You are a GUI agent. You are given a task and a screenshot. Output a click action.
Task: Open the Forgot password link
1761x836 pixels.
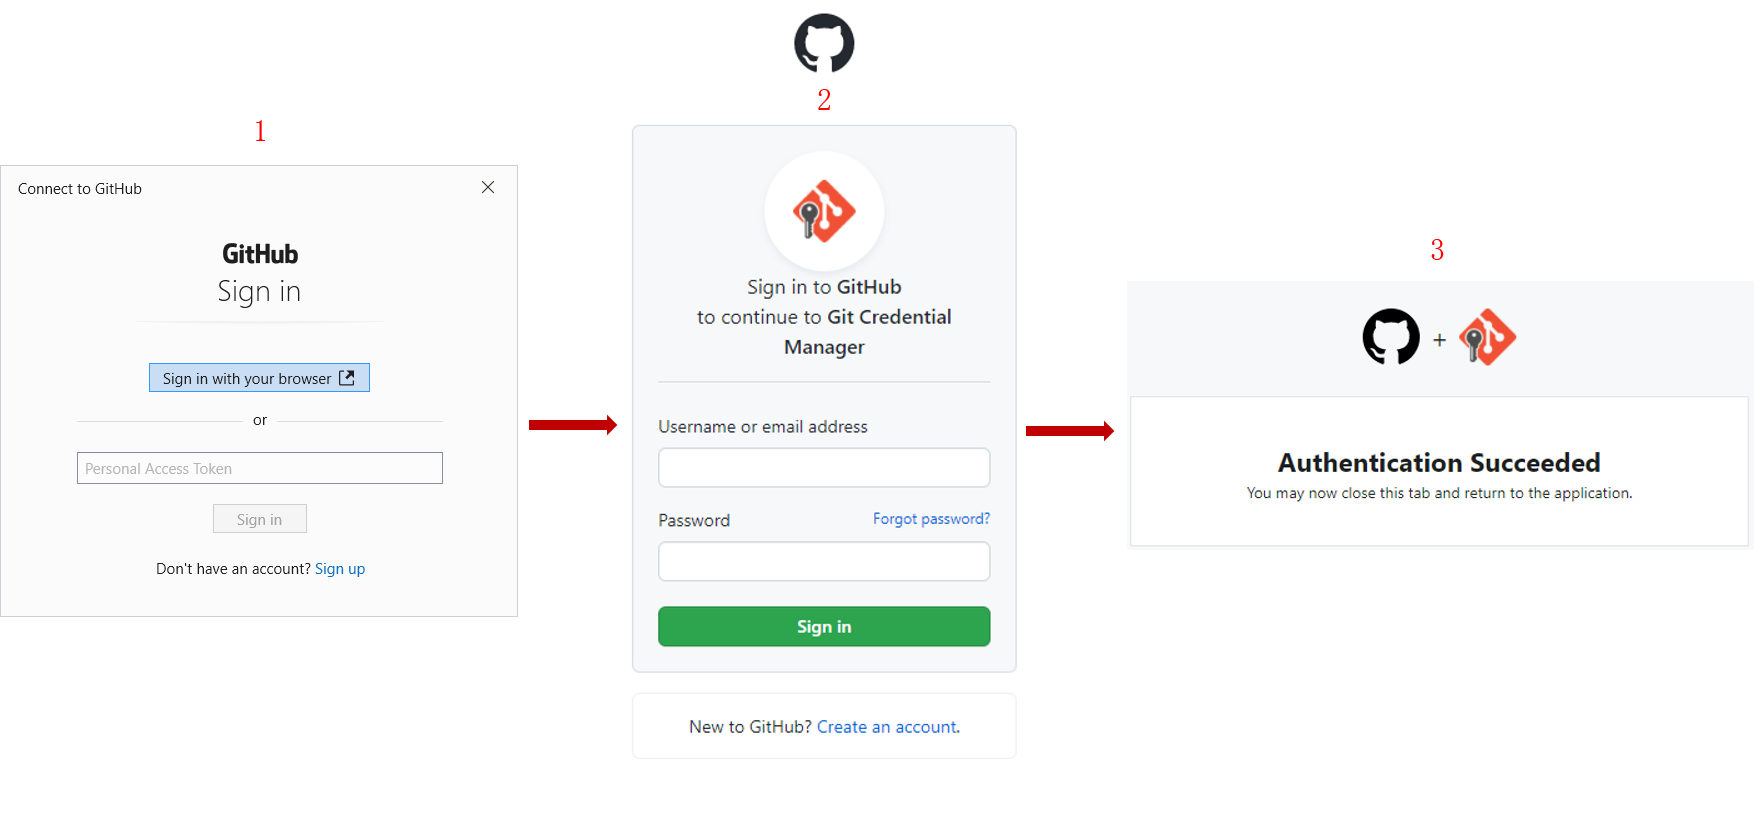click(930, 518)
